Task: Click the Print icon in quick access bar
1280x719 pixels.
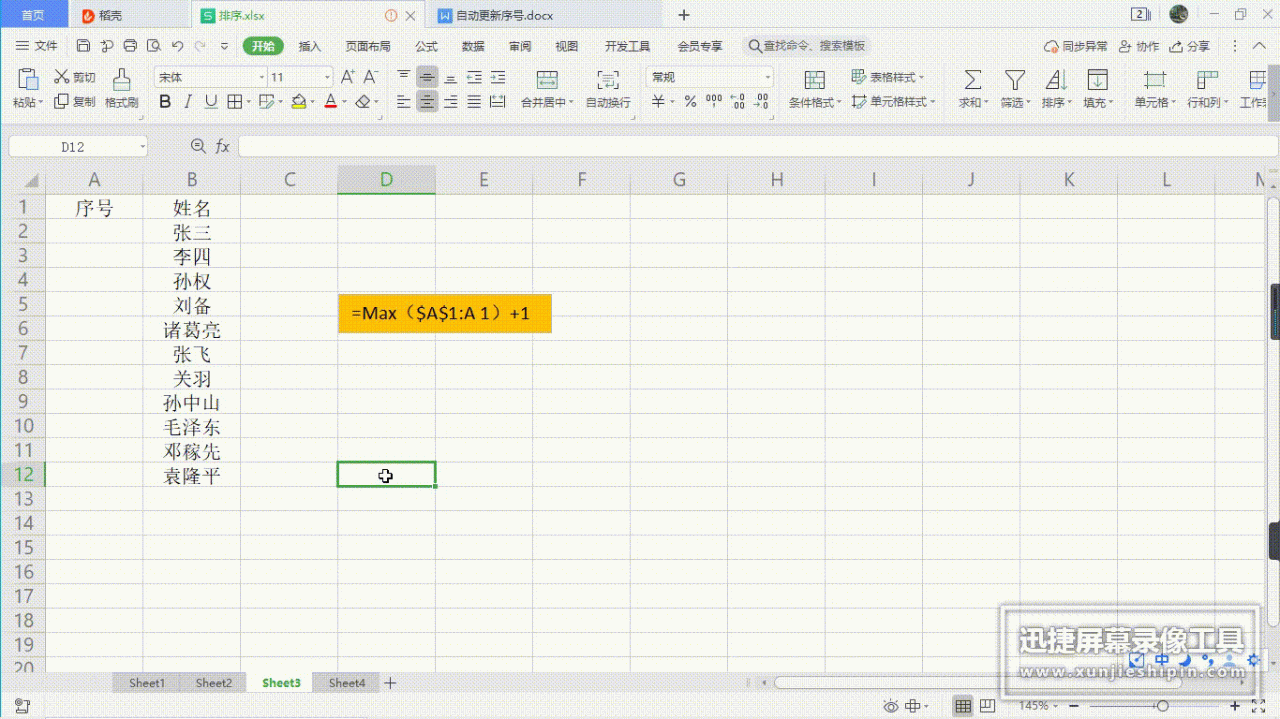Action: coord(130,46)
